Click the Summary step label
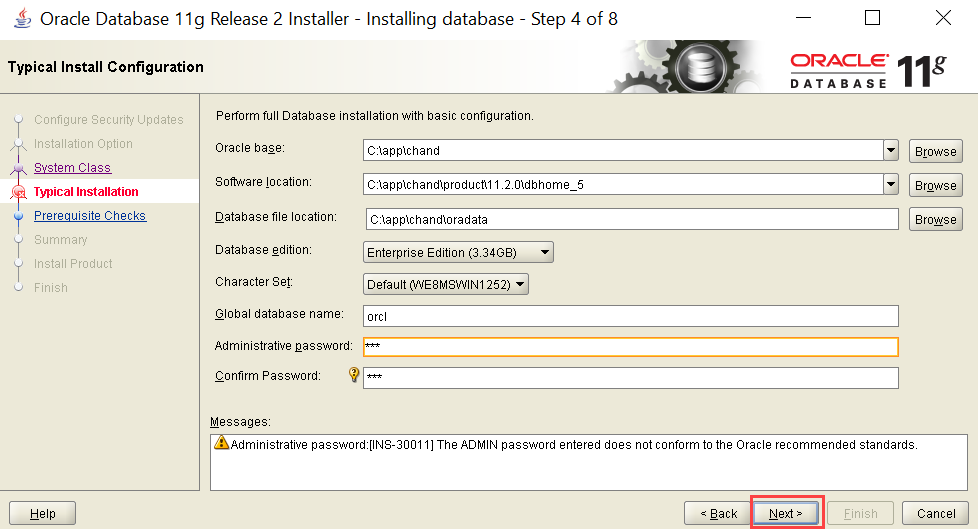Viewport: 979px width, 529px height. coord(61,239)
